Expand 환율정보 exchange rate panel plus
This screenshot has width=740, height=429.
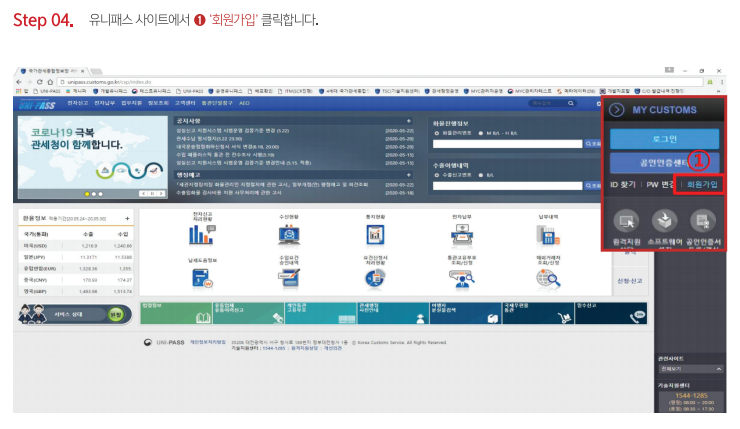127,218
